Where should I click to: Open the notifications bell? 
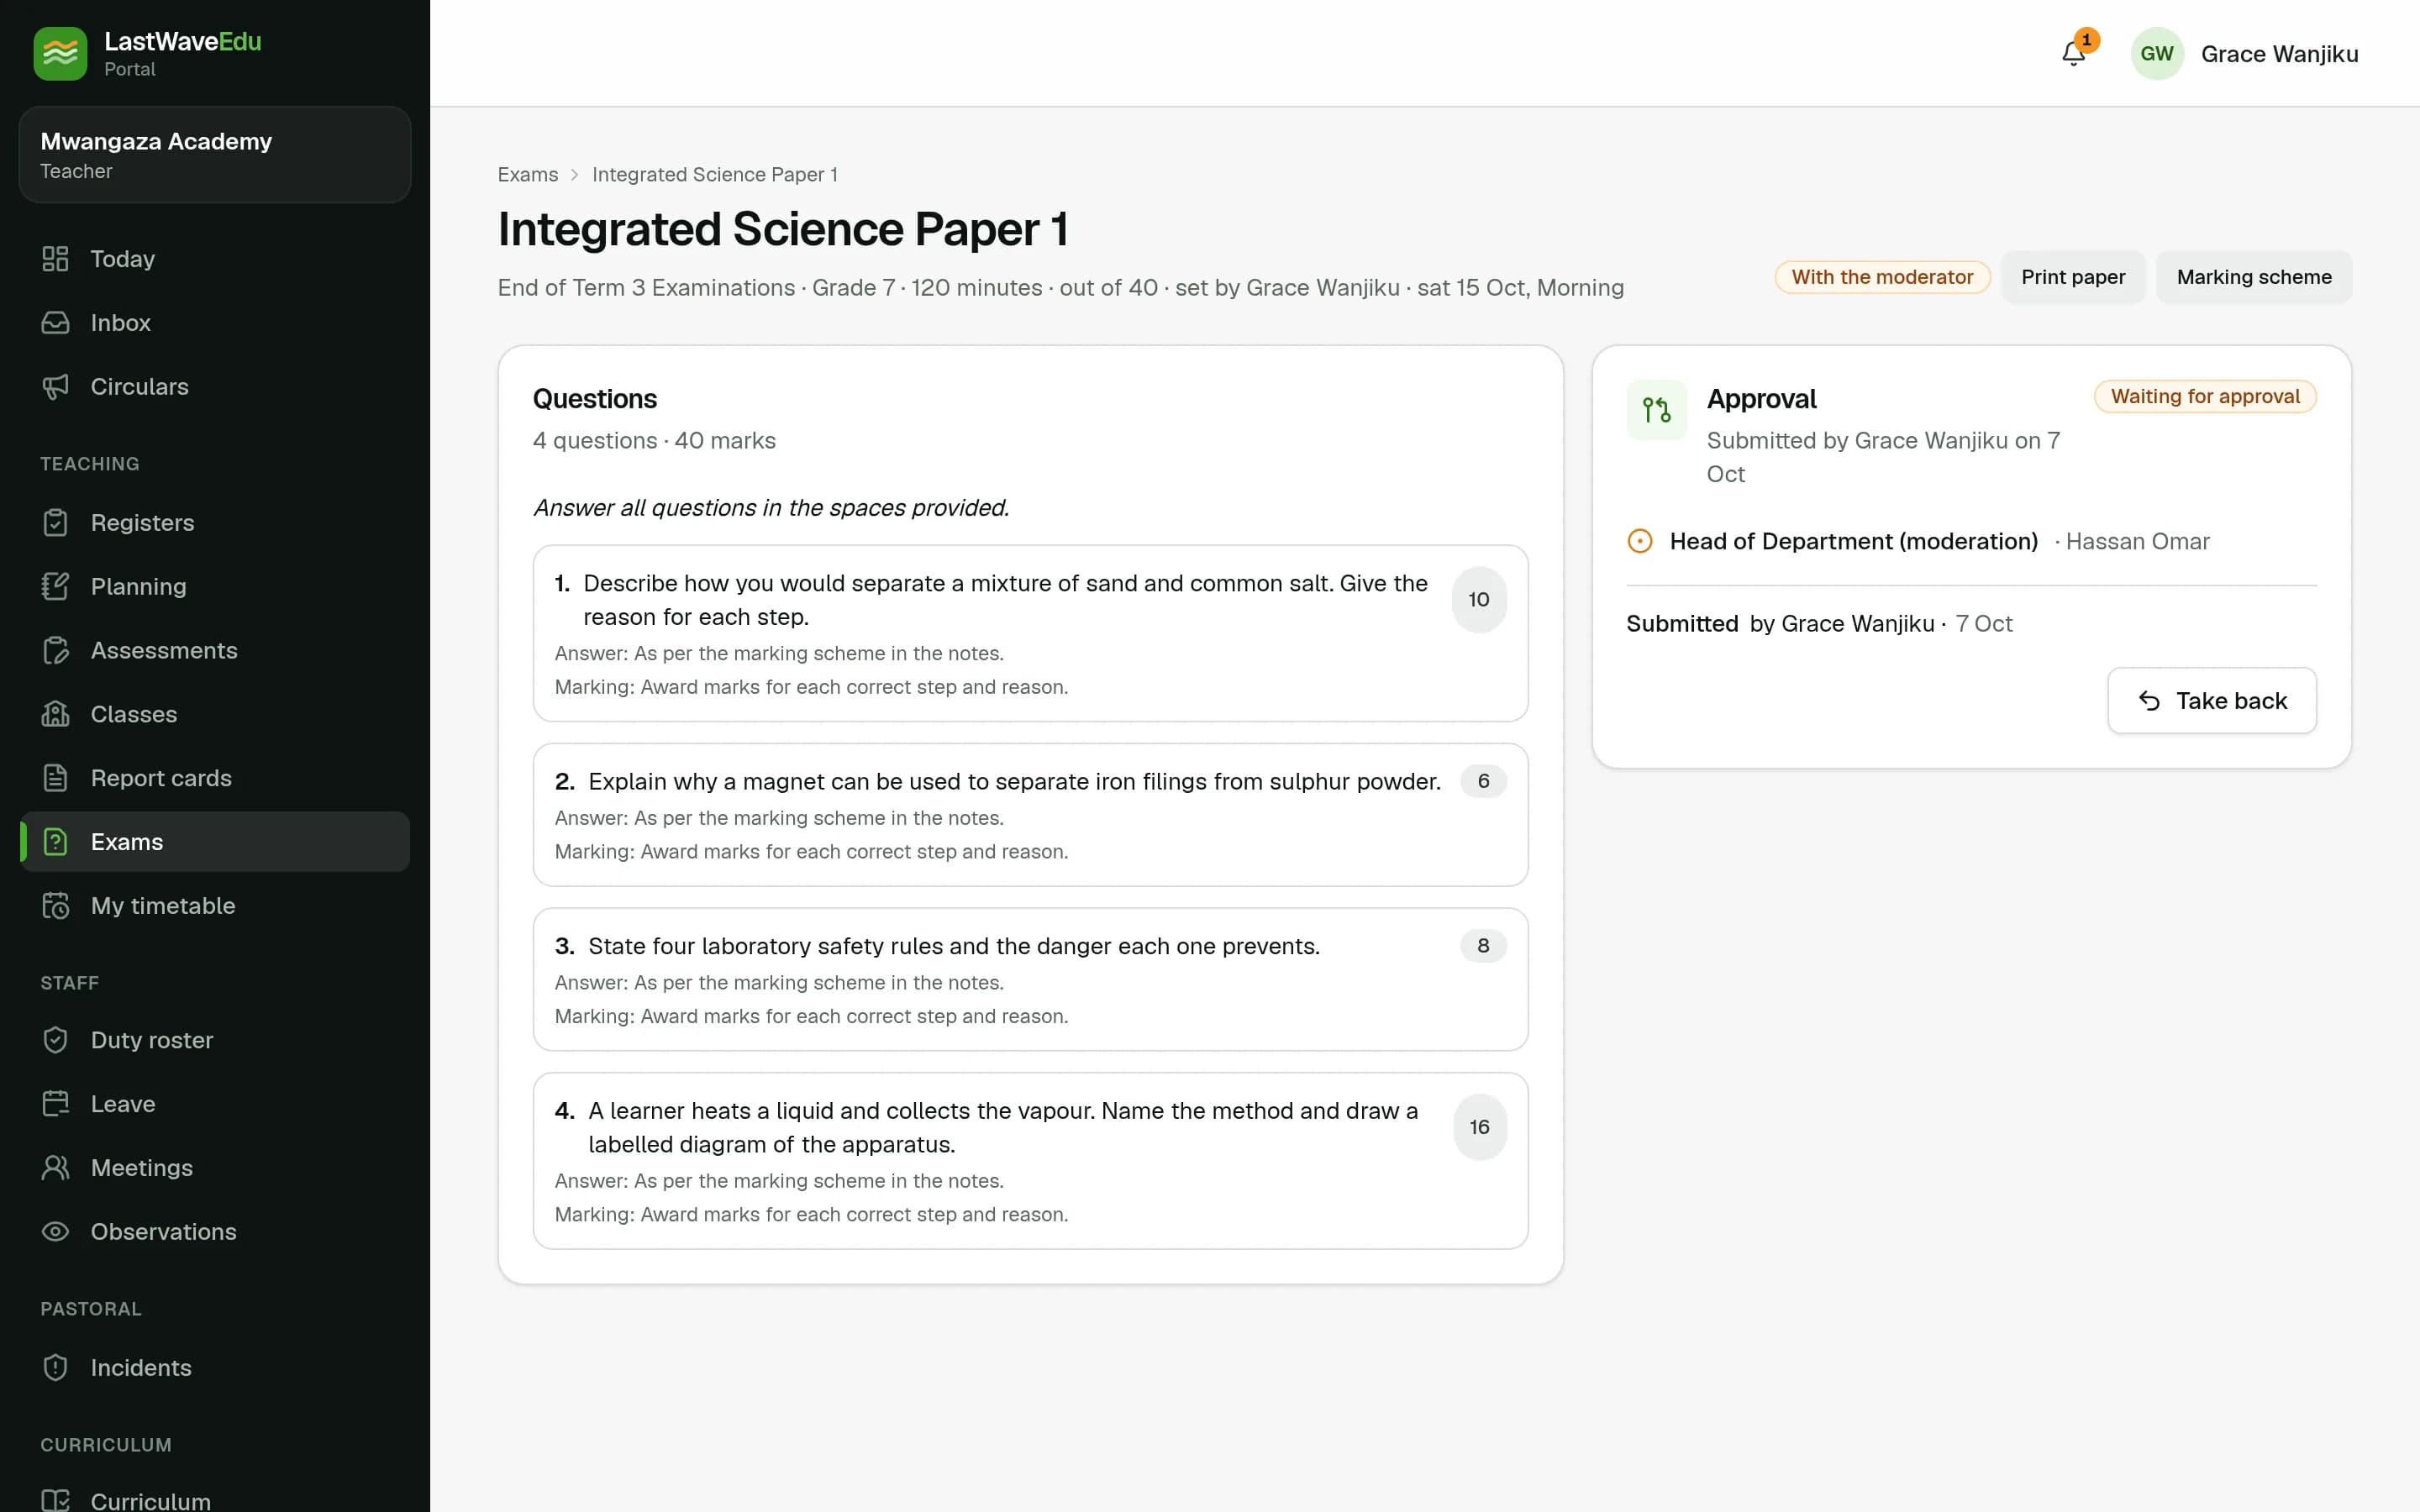pos(2073,54)
